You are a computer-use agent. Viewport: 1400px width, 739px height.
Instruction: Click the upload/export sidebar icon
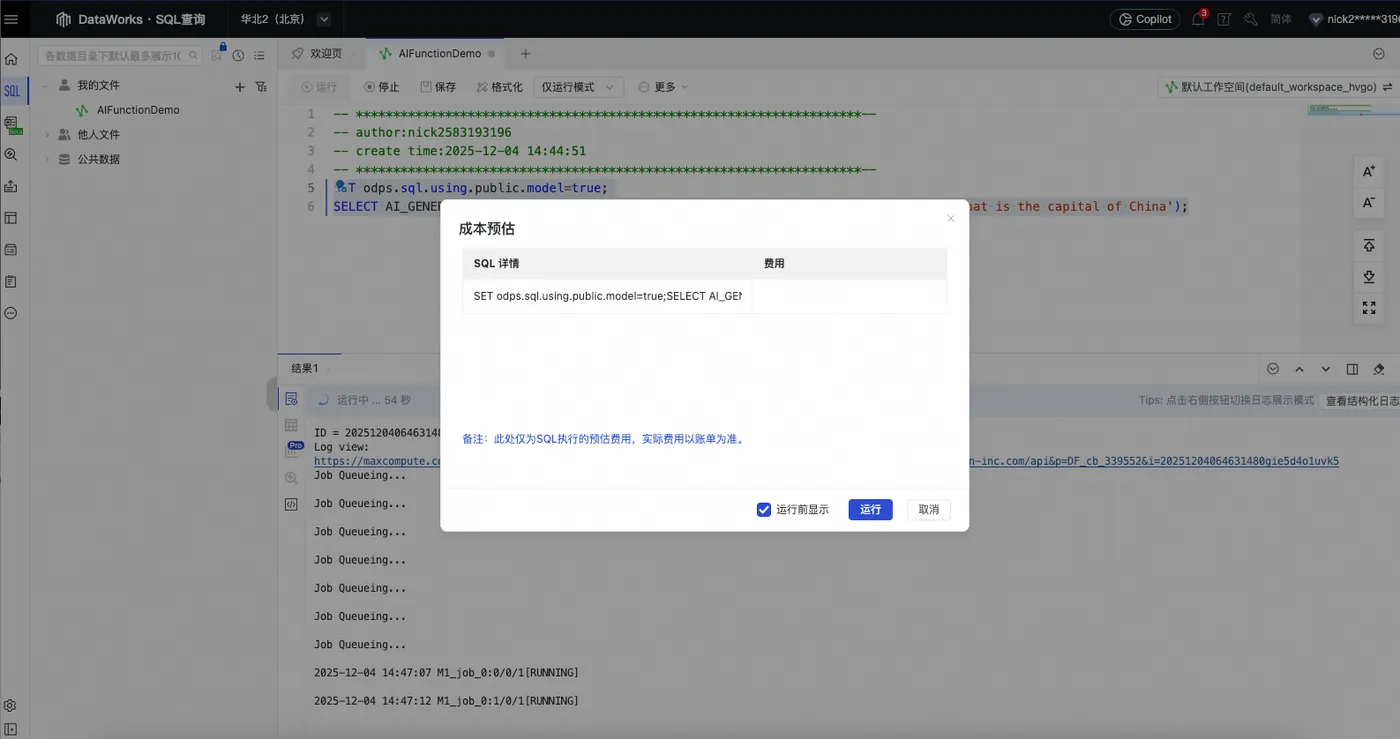click(x=11, y=186)
